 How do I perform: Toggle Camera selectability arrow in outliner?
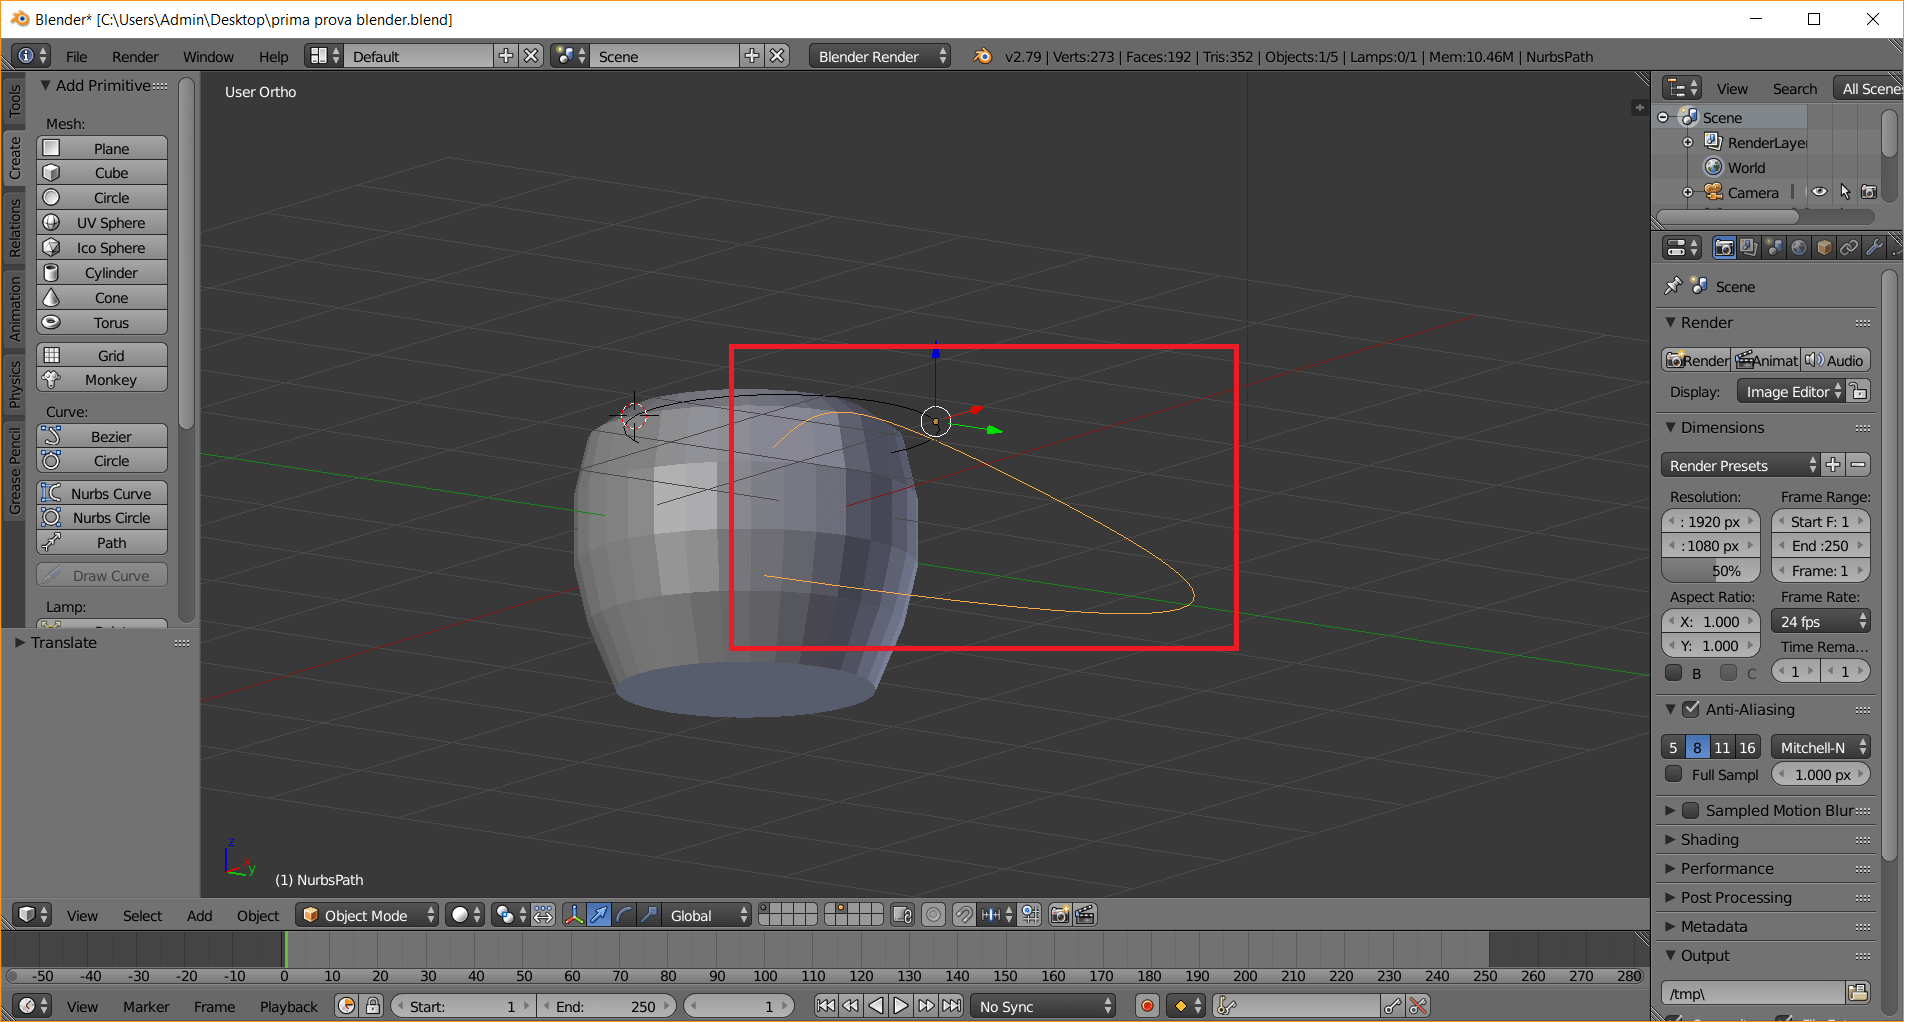click(1845, 192)
